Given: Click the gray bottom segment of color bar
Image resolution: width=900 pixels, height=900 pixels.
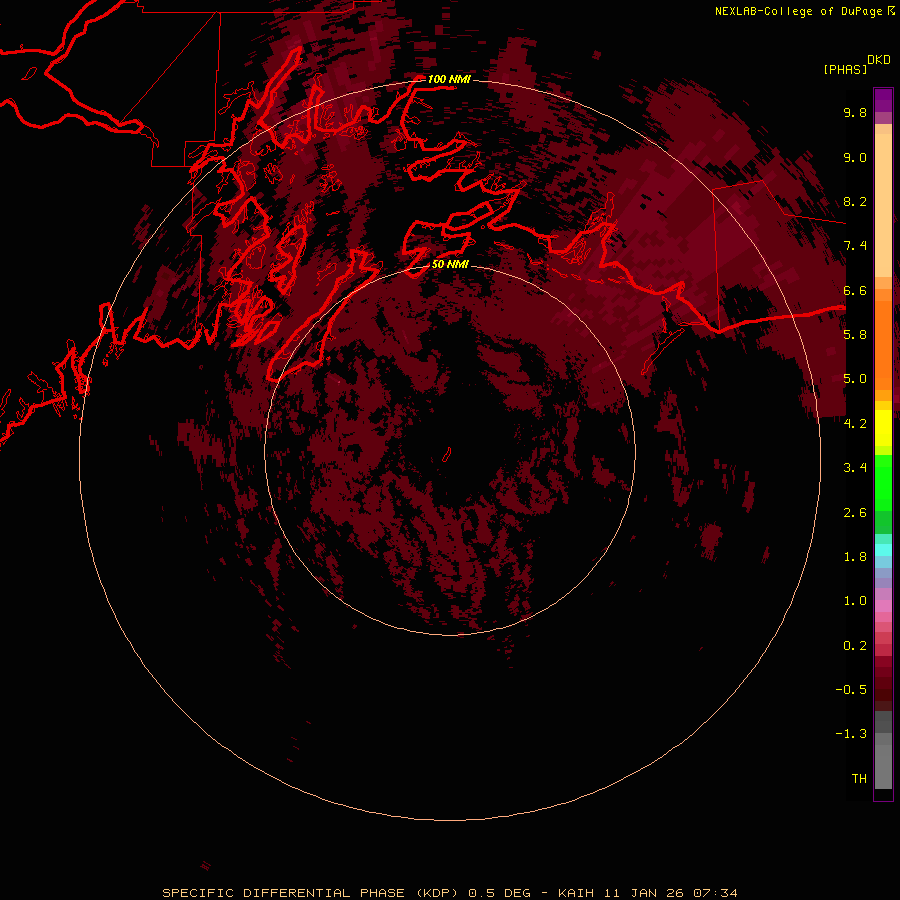Looking at the screenshot, I should [x=883, y=769].
